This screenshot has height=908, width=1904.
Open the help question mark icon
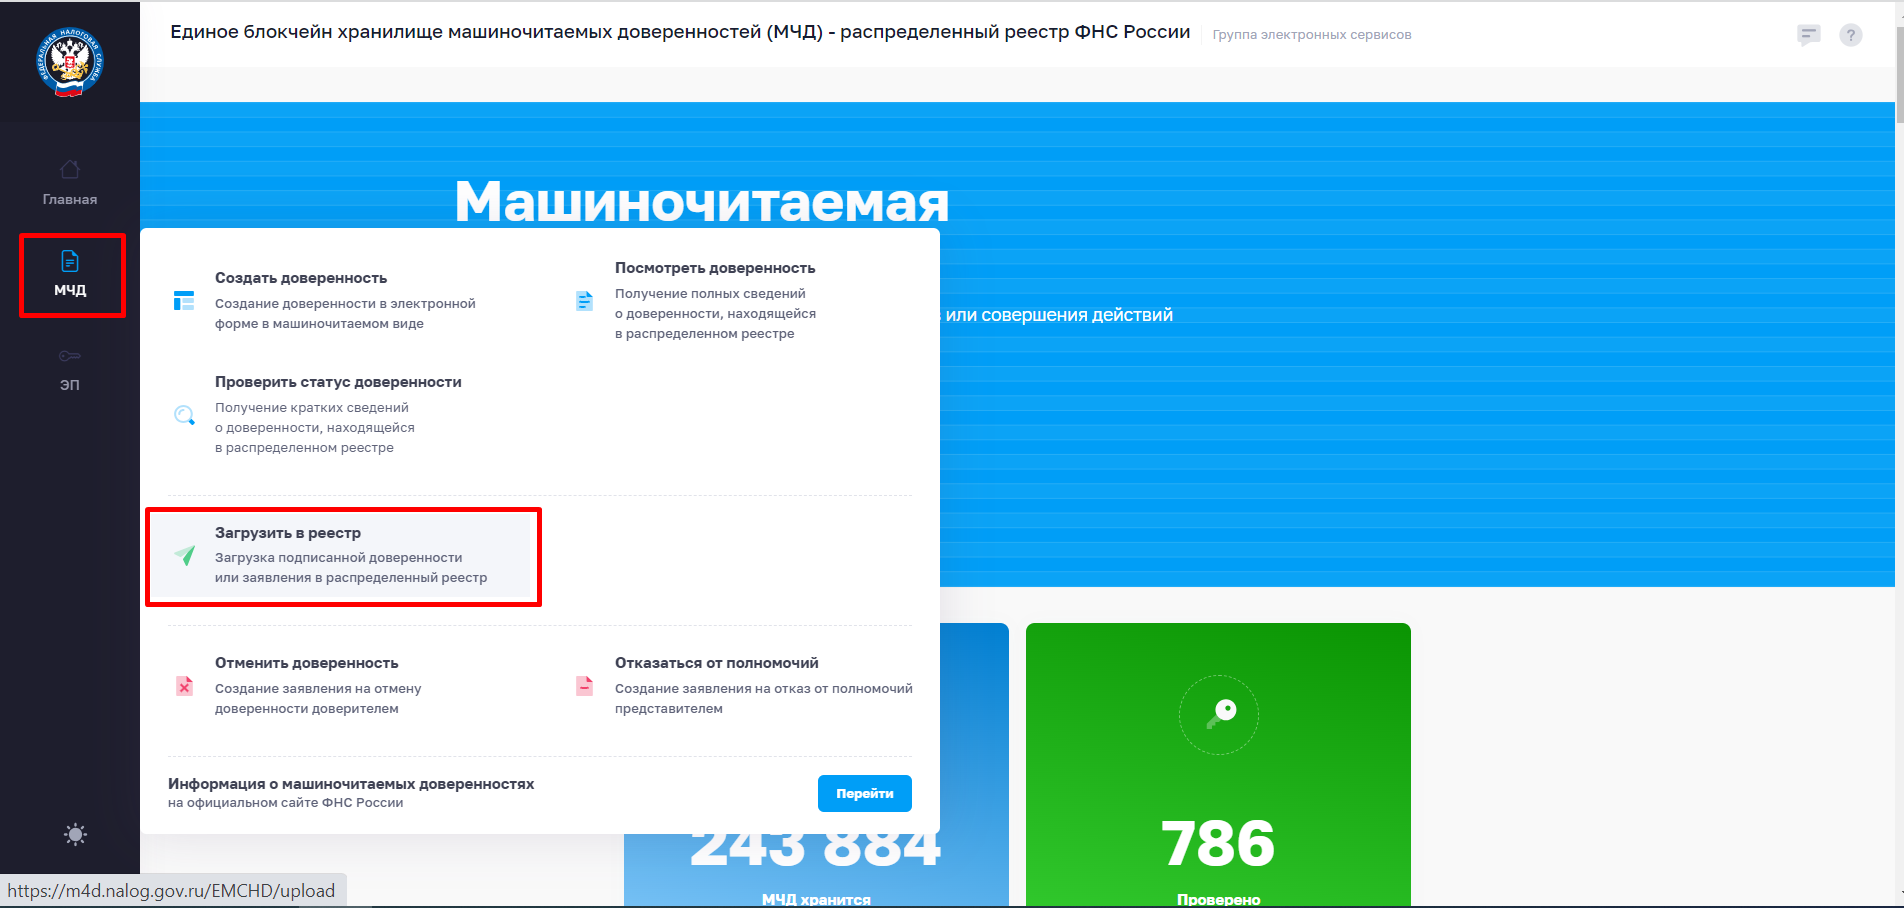click(x=1851, y=35)
